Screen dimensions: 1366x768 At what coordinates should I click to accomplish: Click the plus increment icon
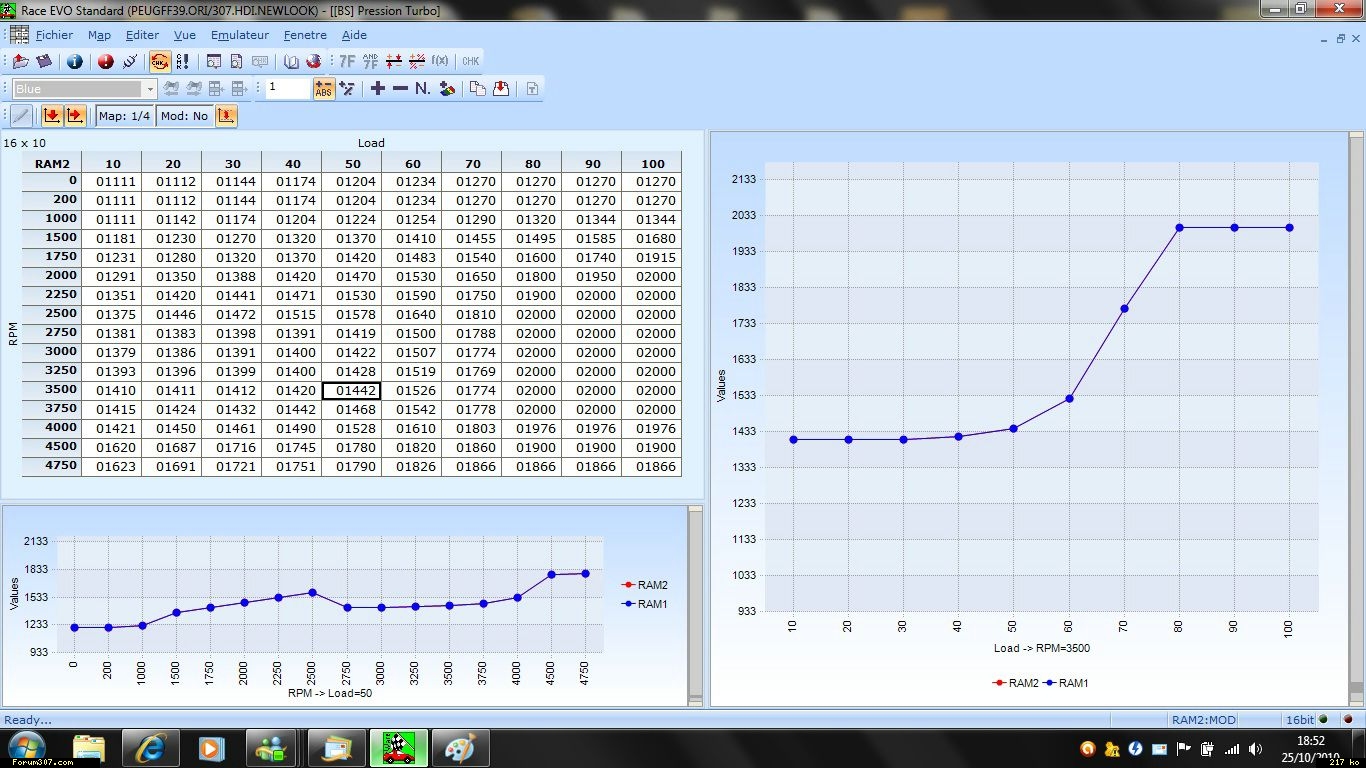coord(377,89)
